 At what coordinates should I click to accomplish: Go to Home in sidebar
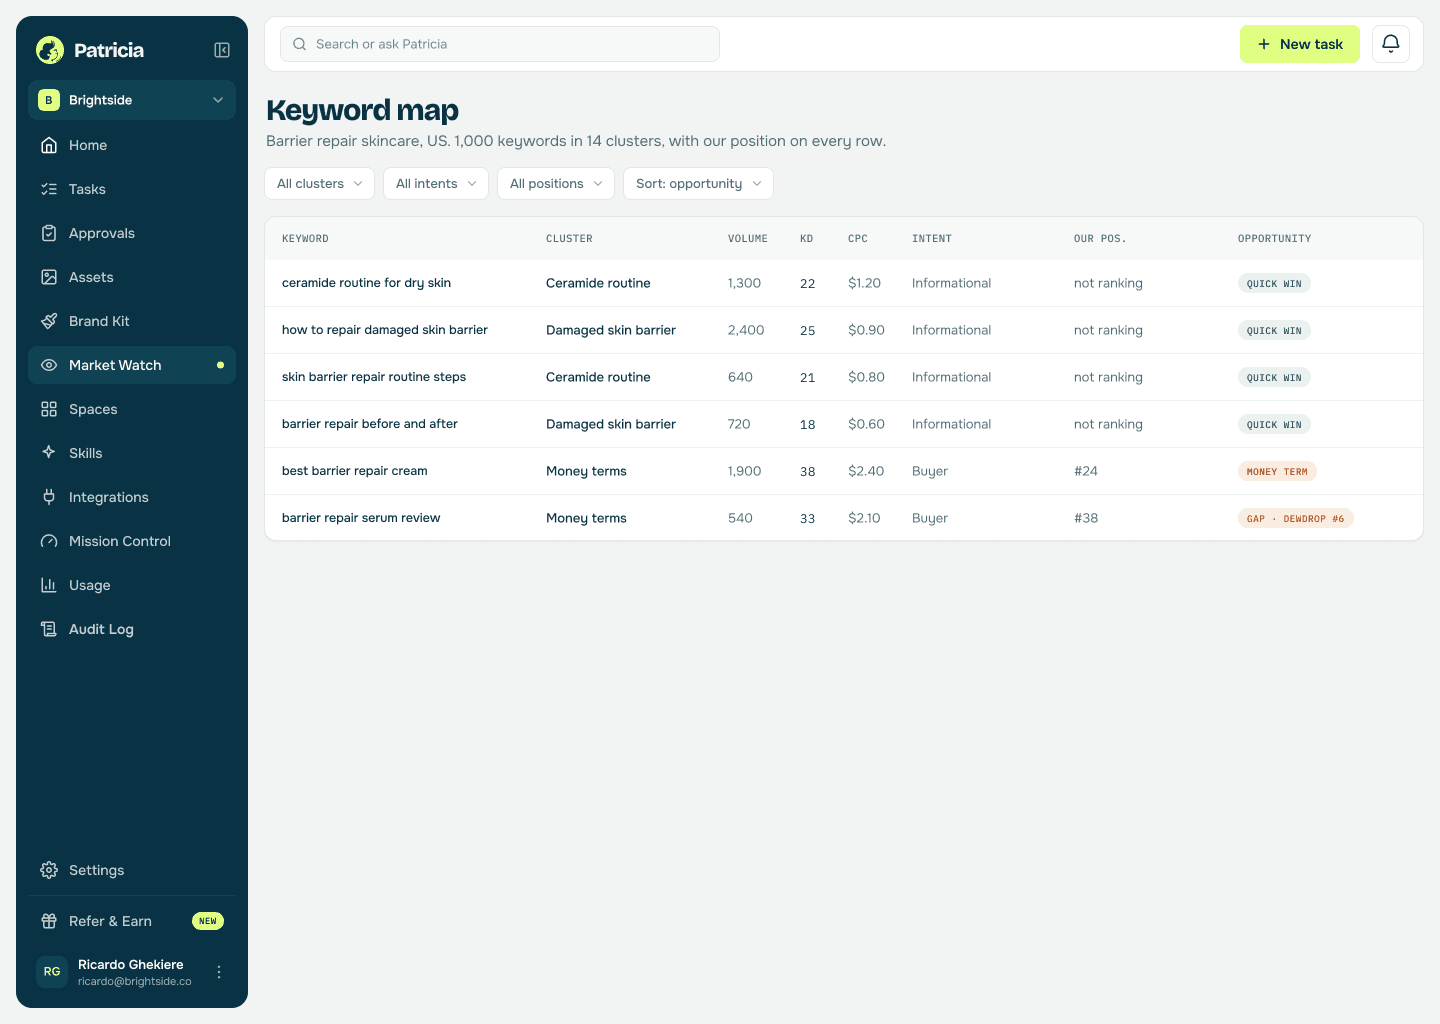tap(132, 145)
